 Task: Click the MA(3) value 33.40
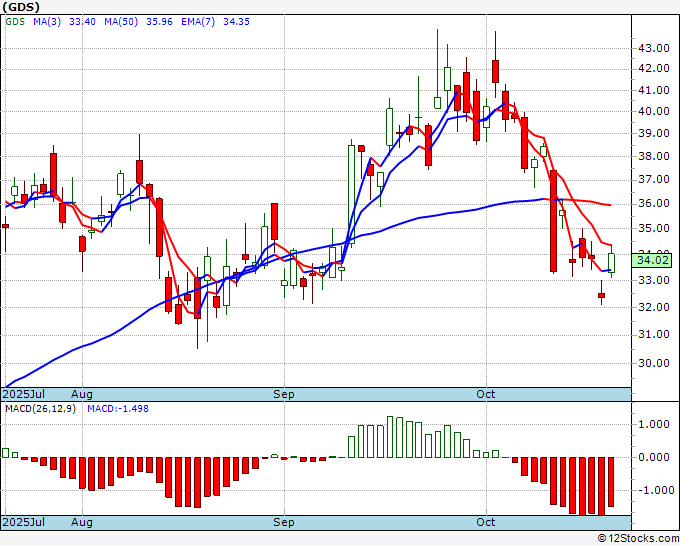pyautogui.click(x=82, y=22)
